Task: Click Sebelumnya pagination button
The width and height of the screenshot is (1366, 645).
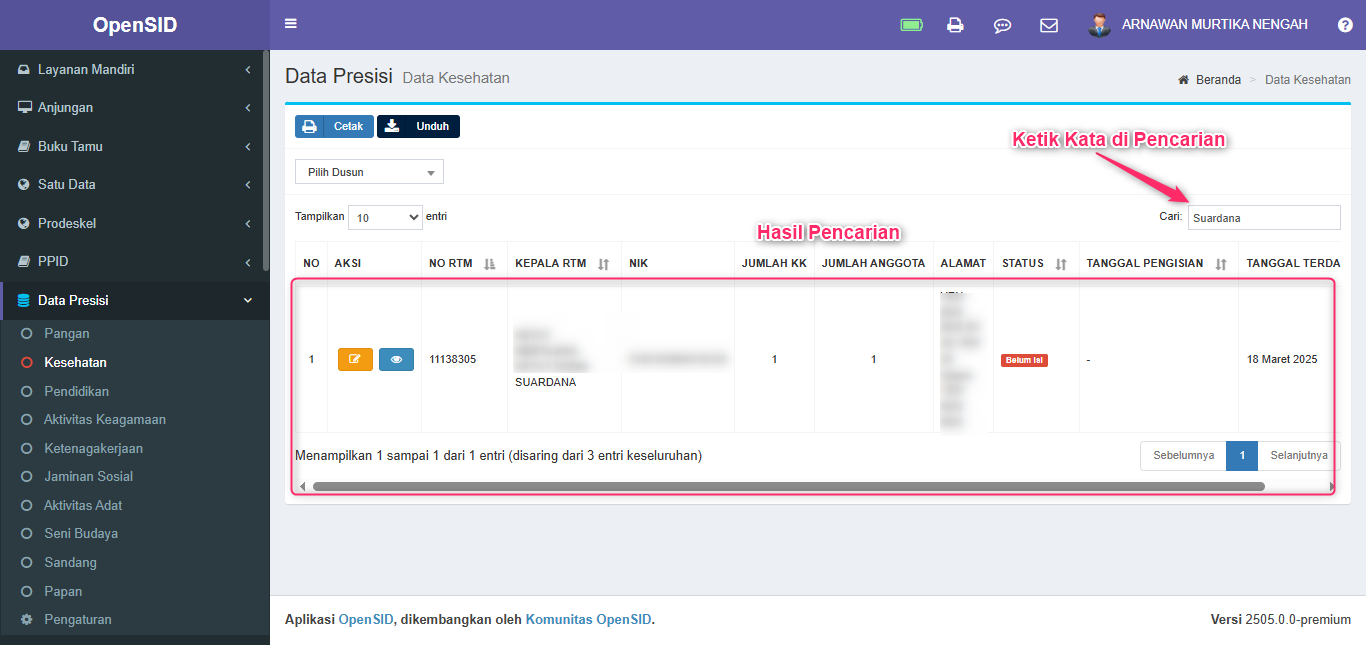Action: click(1183, 456)
